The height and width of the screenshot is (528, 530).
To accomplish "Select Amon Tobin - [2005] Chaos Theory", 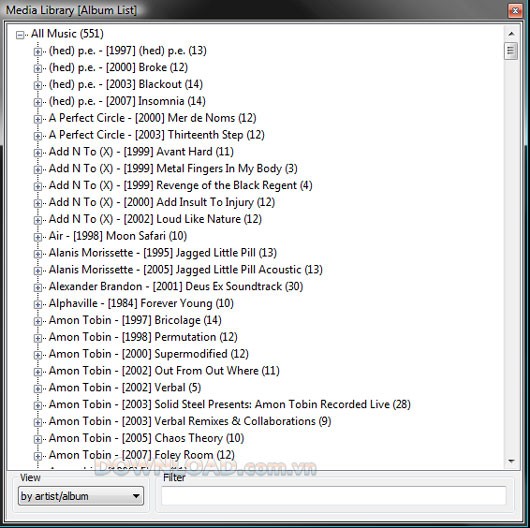I will pyautogui.click(x=146, y=438).
